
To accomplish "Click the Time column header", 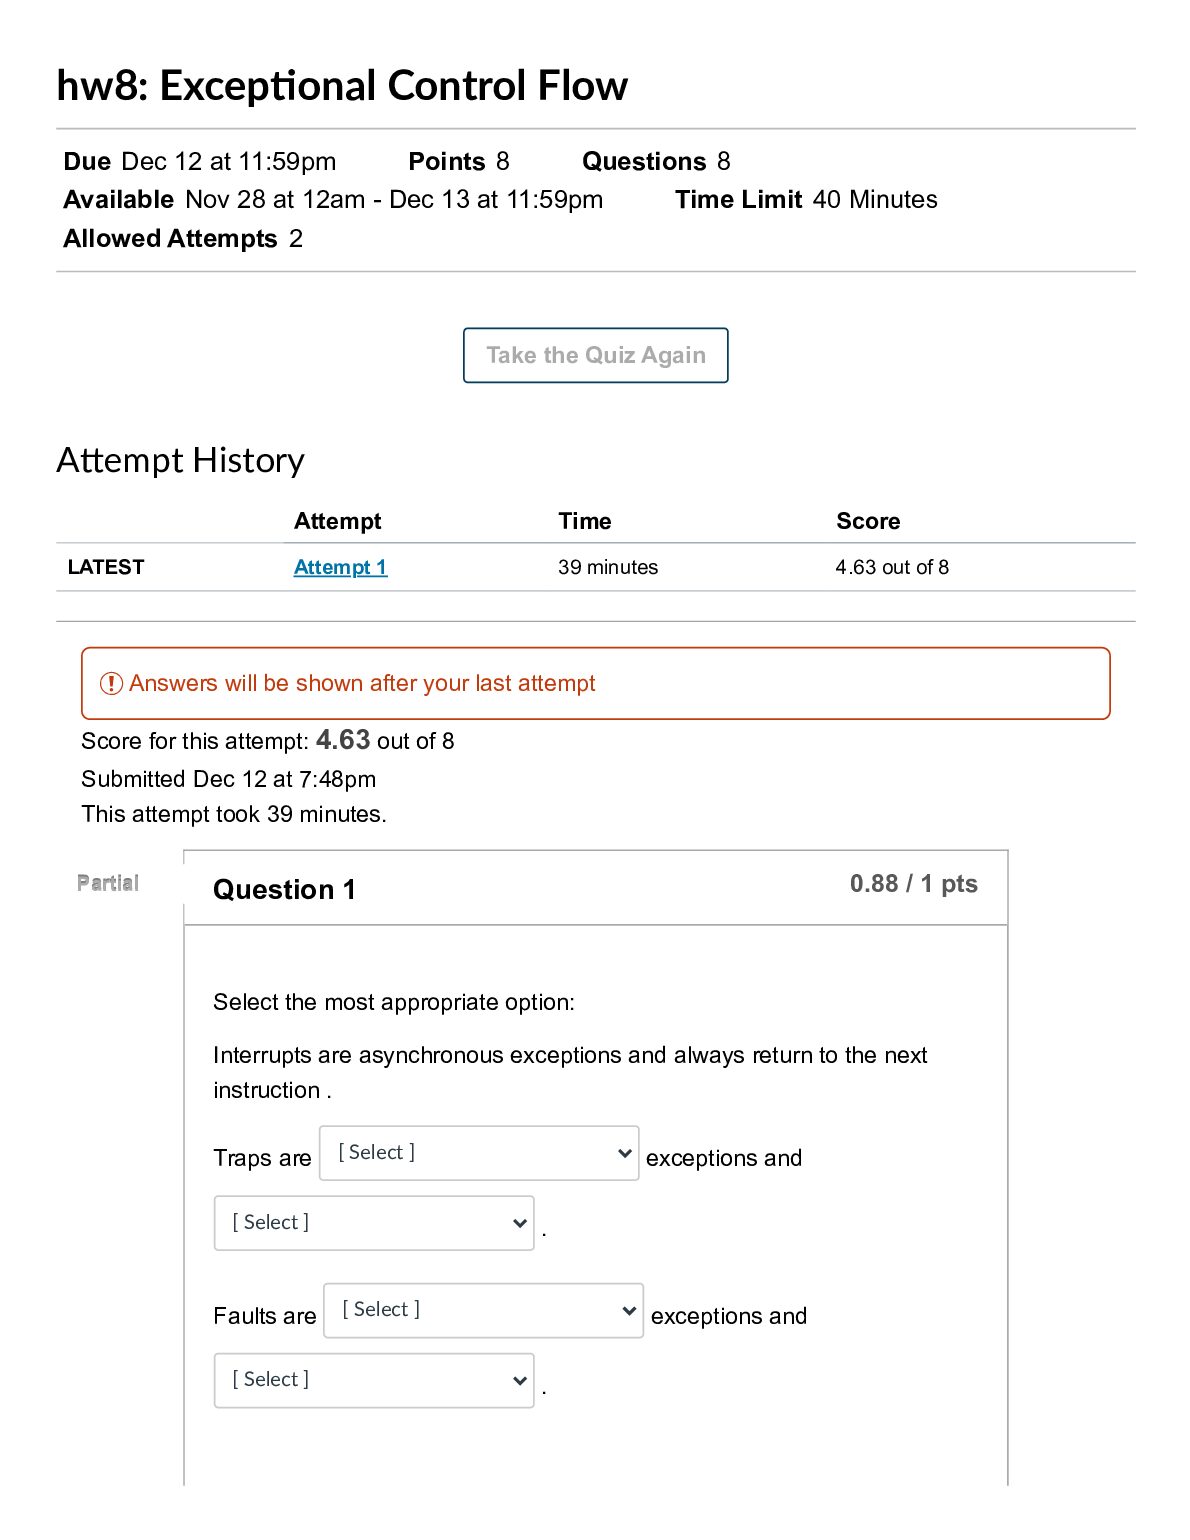I will (x=585, y=521).
